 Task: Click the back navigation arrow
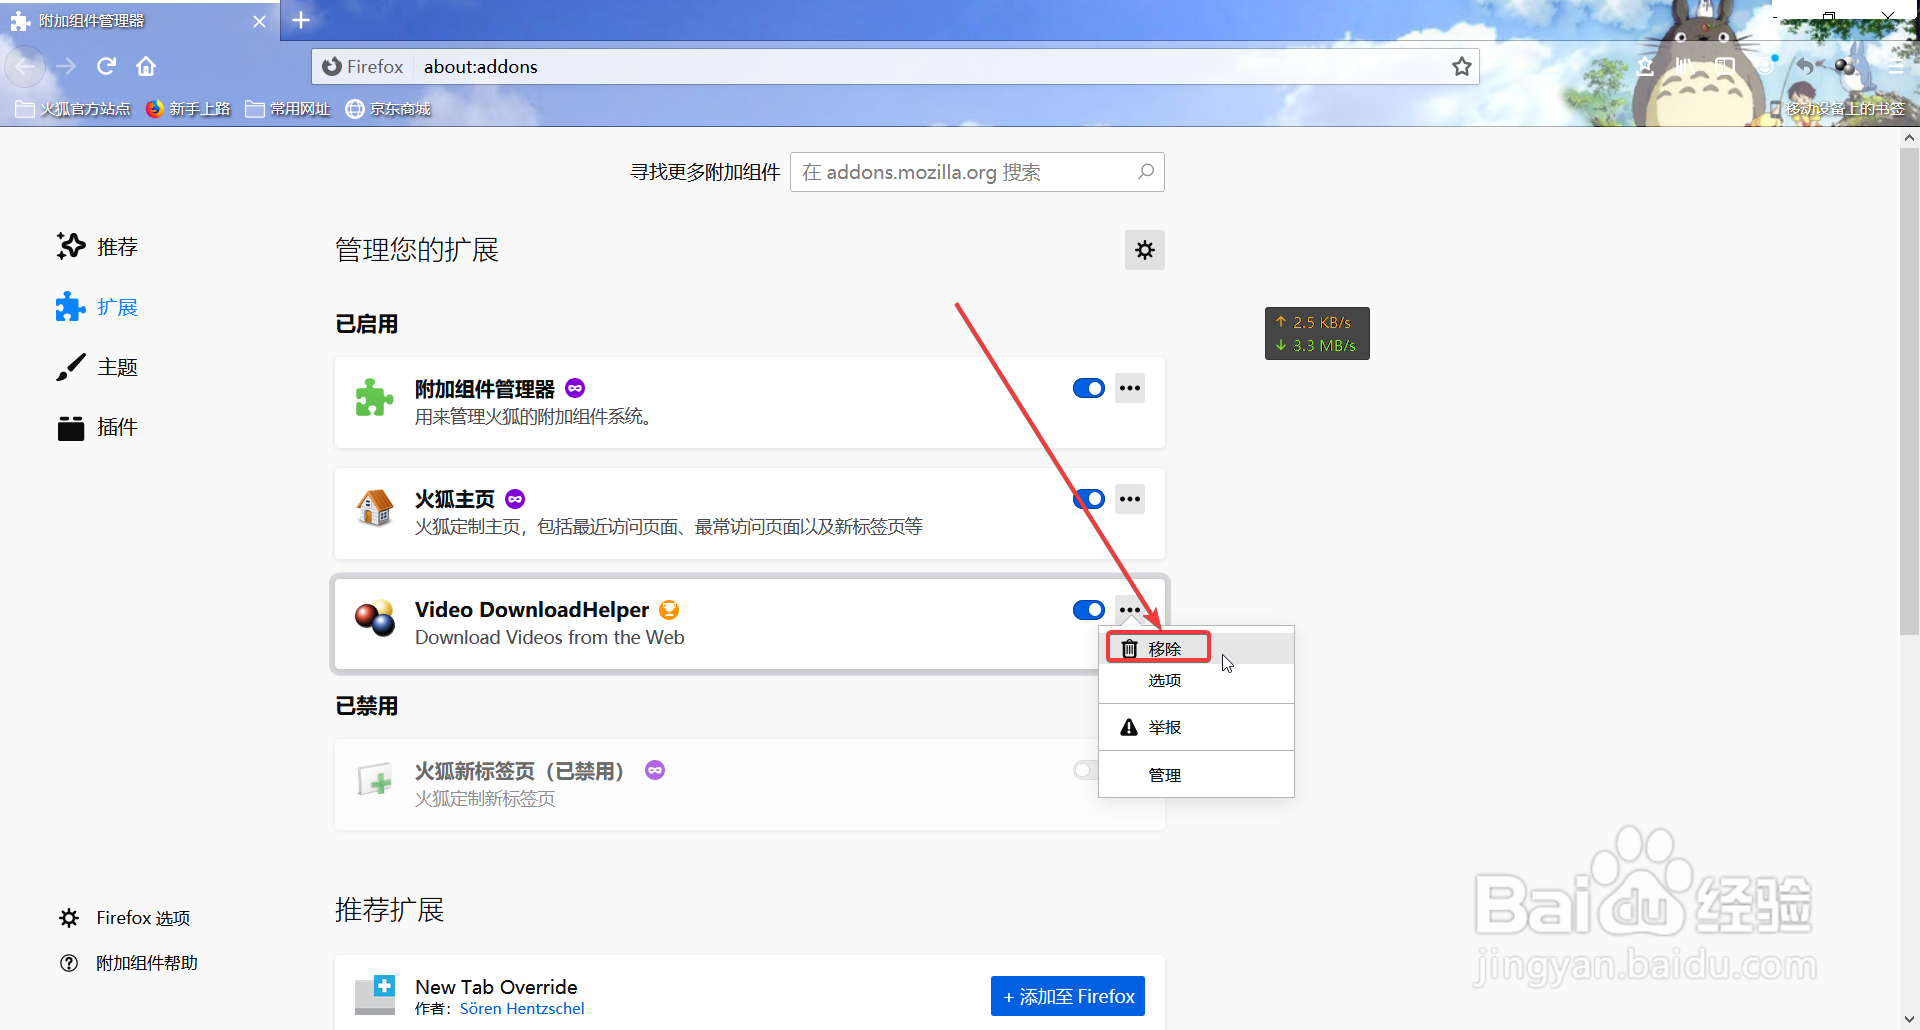tap(25, 66)
